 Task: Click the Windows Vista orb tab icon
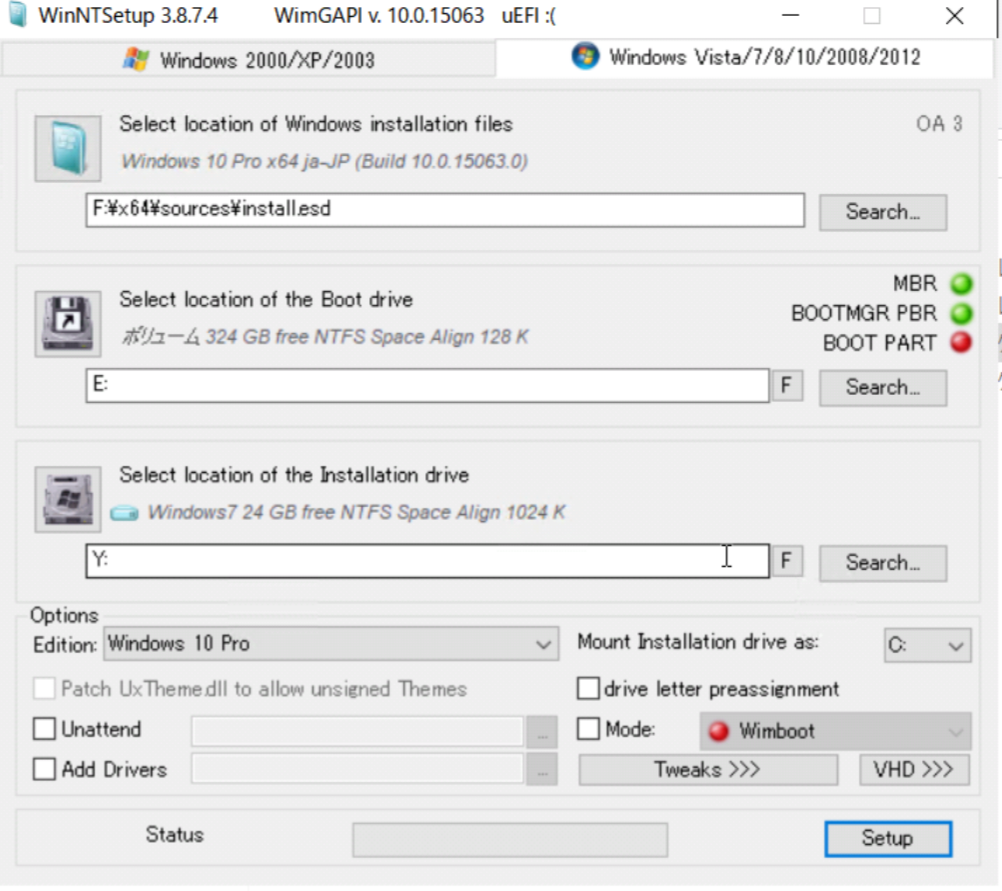pyautogui.click(x=585, y=56)
